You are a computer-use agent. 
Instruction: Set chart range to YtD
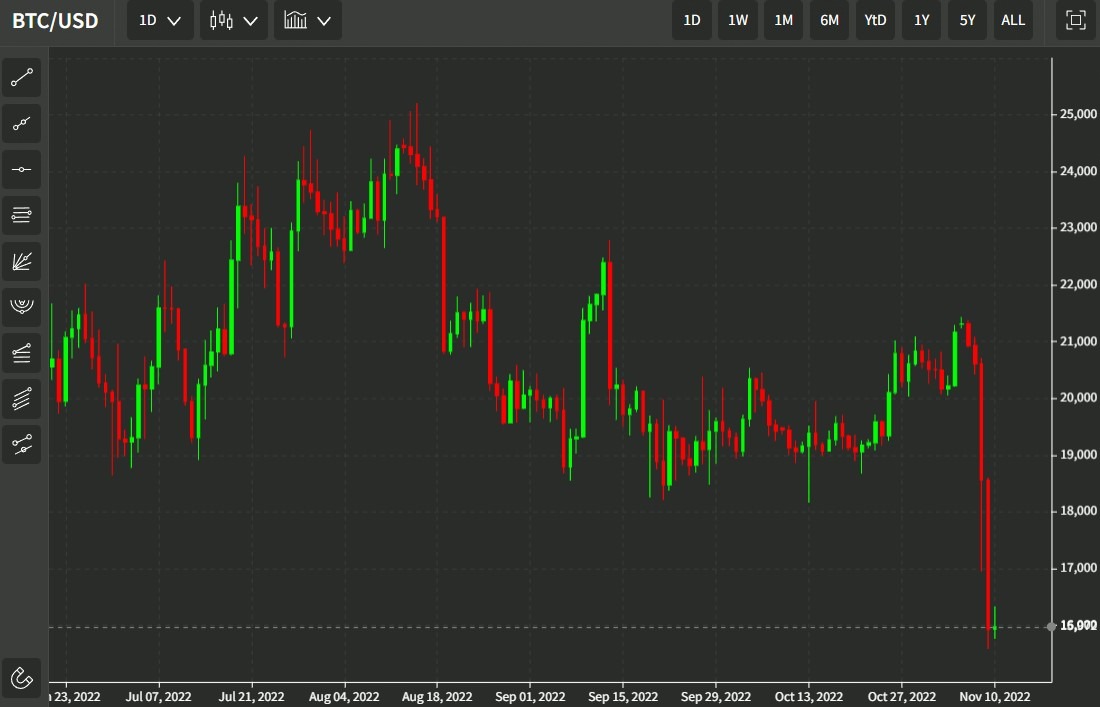pyautogui.click(x=875, y=20)
